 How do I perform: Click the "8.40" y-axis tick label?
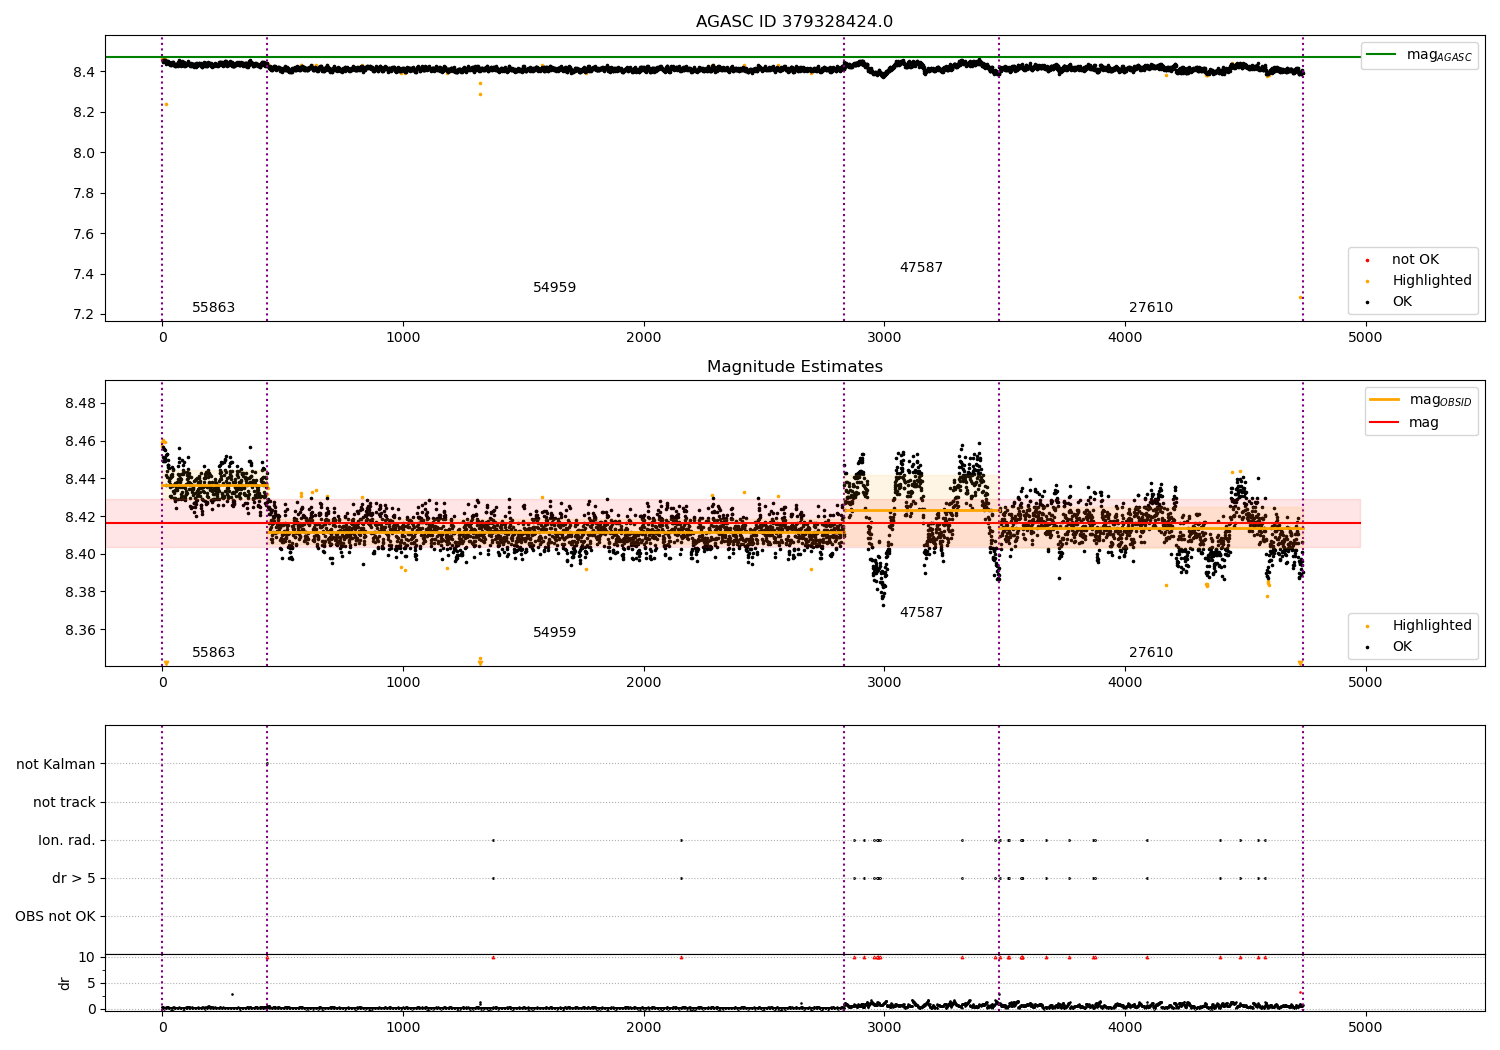[x=80, y=554]
